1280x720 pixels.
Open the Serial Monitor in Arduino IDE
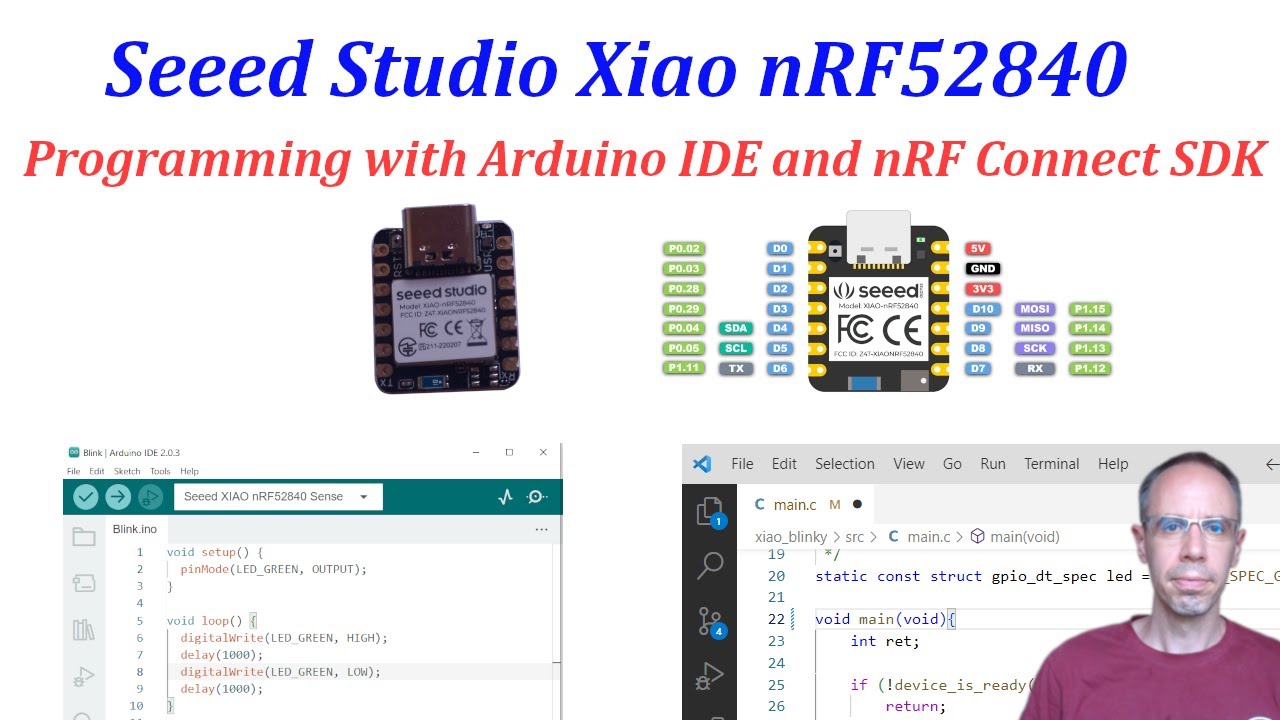tap(537, 496)
